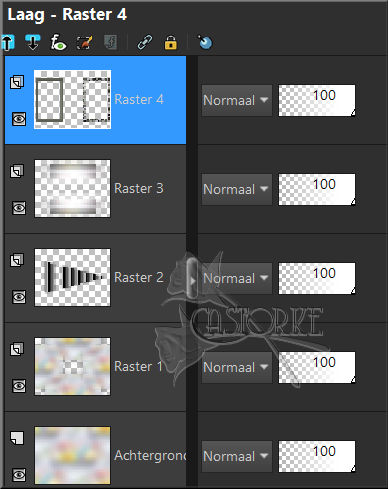Click the layer type icon for Raster 3
388x489 pixels.
pyautogui.click(x=17, y=171)
